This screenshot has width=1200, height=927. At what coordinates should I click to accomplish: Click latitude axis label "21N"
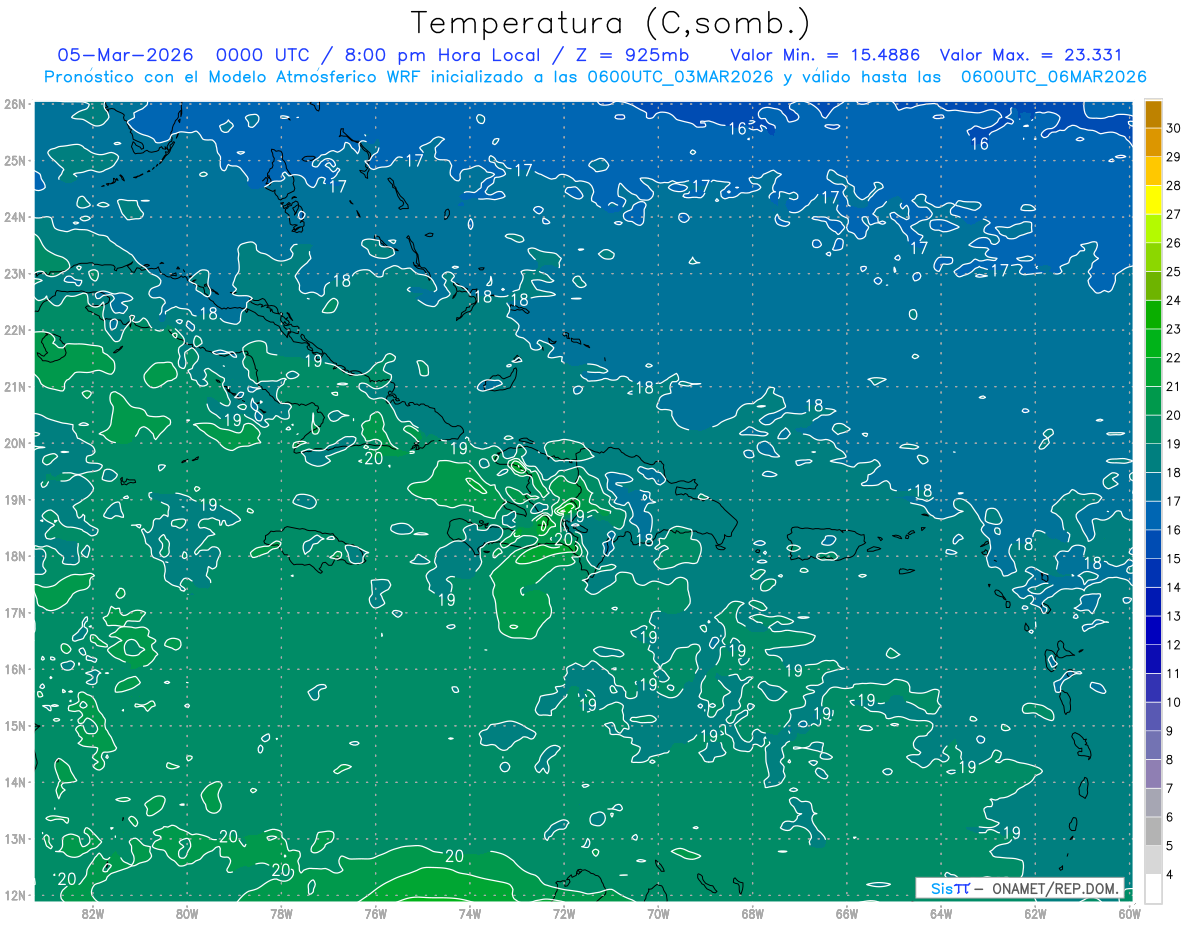coord(15,386)
